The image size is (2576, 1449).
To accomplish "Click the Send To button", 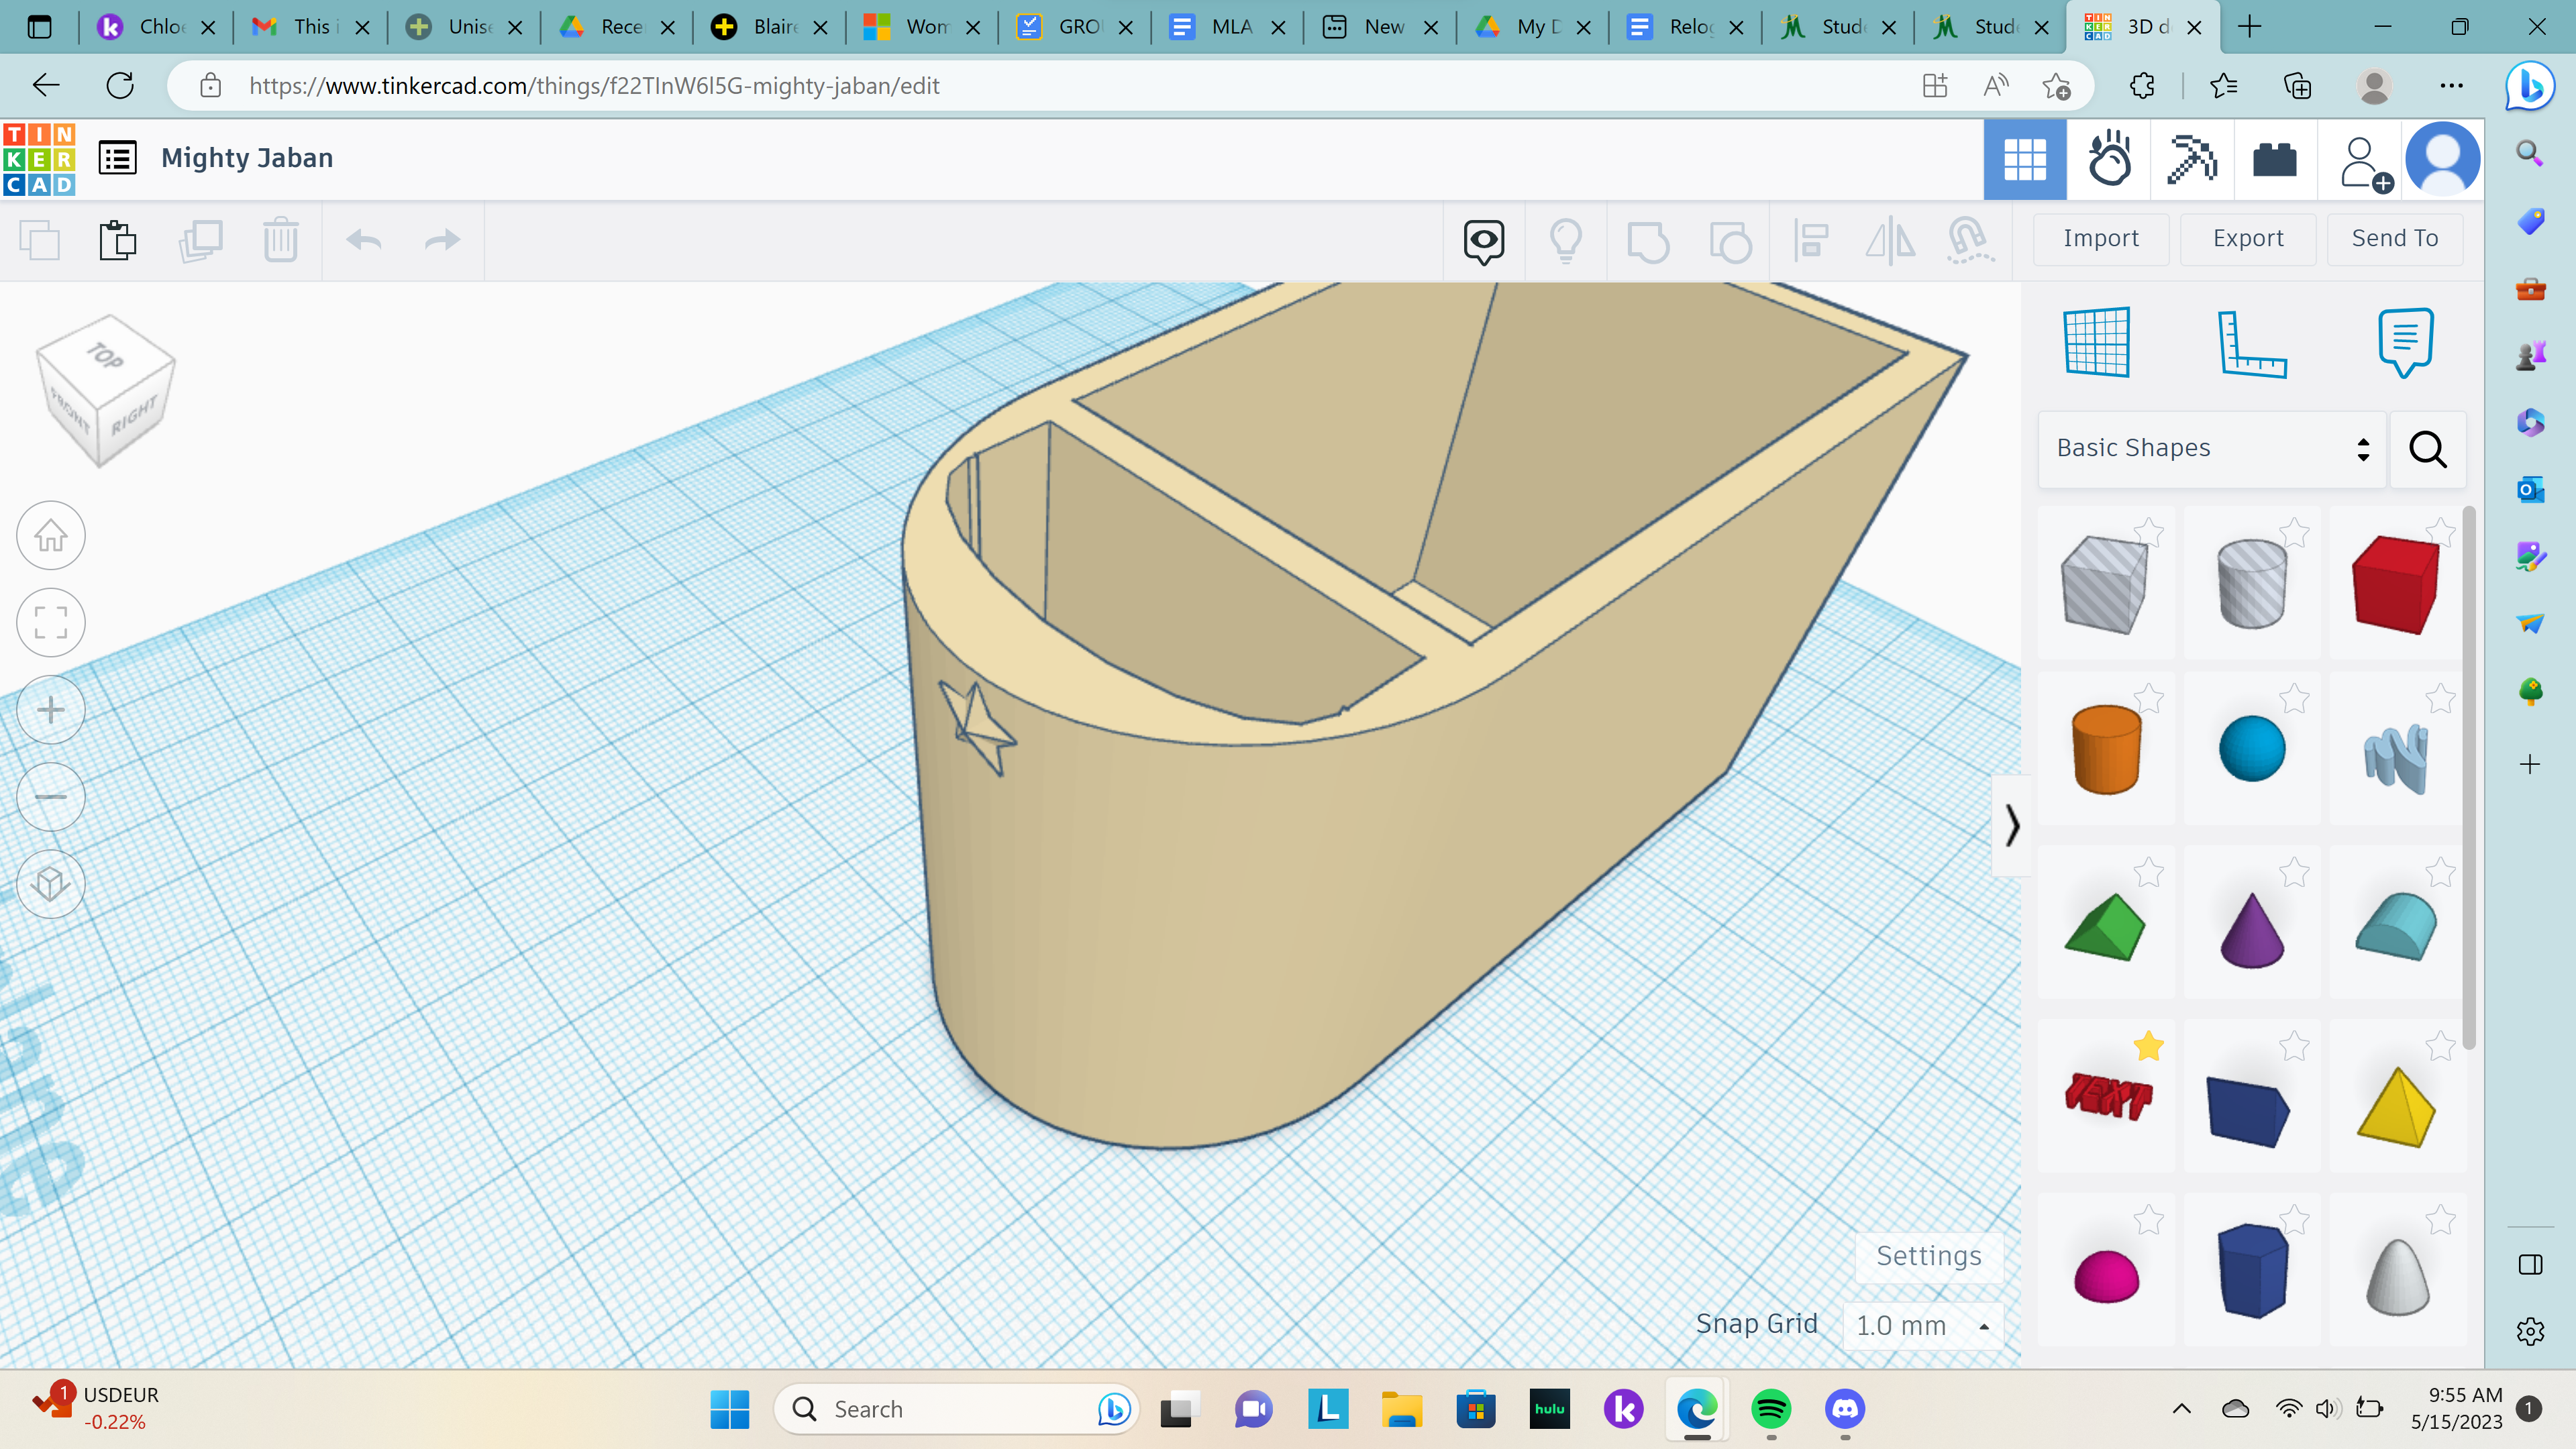I will [x=2395, y=238].
